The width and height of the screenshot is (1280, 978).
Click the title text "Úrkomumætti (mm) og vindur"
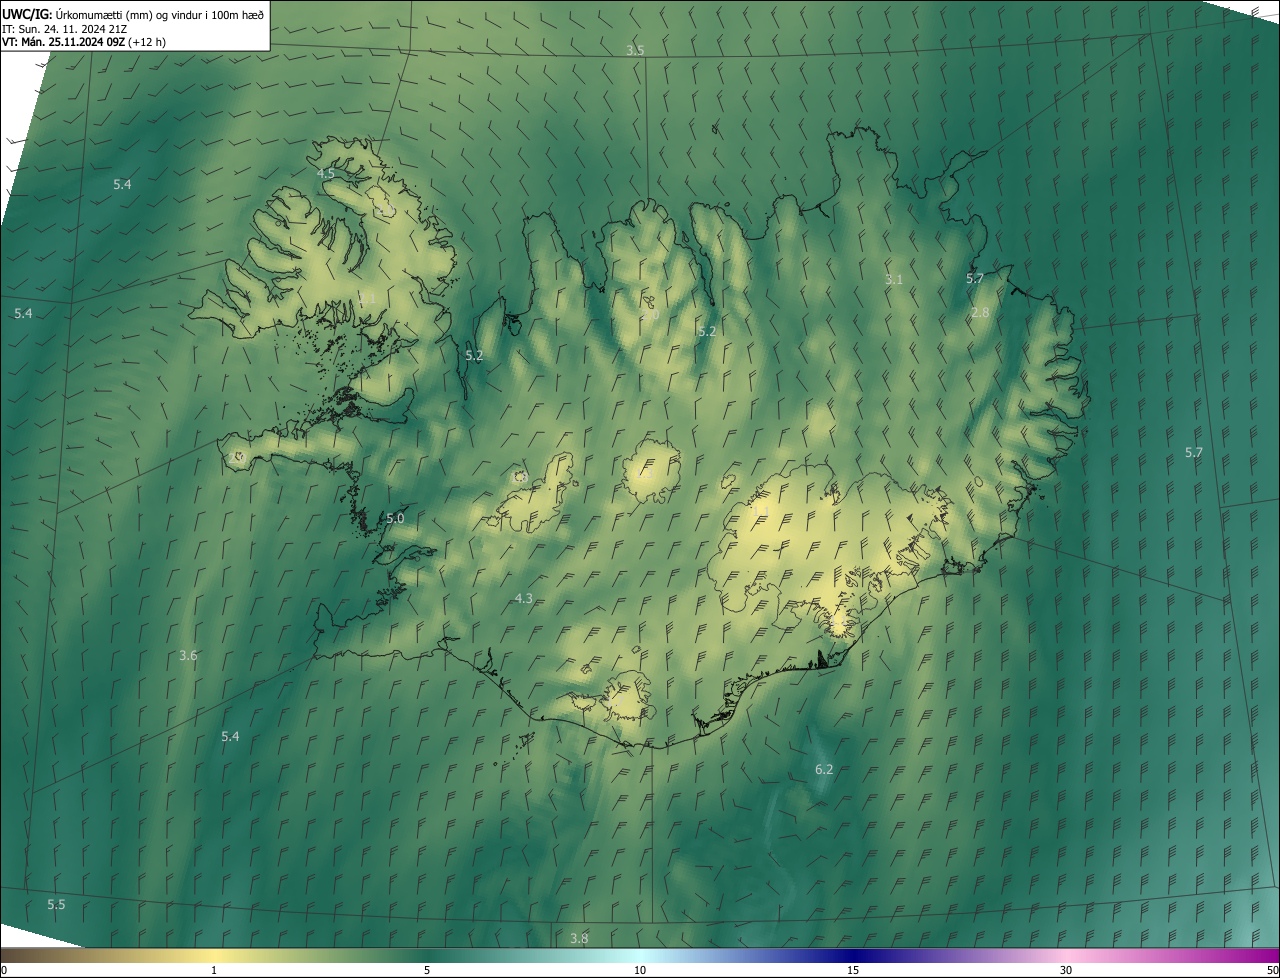[x=127, y=14]
